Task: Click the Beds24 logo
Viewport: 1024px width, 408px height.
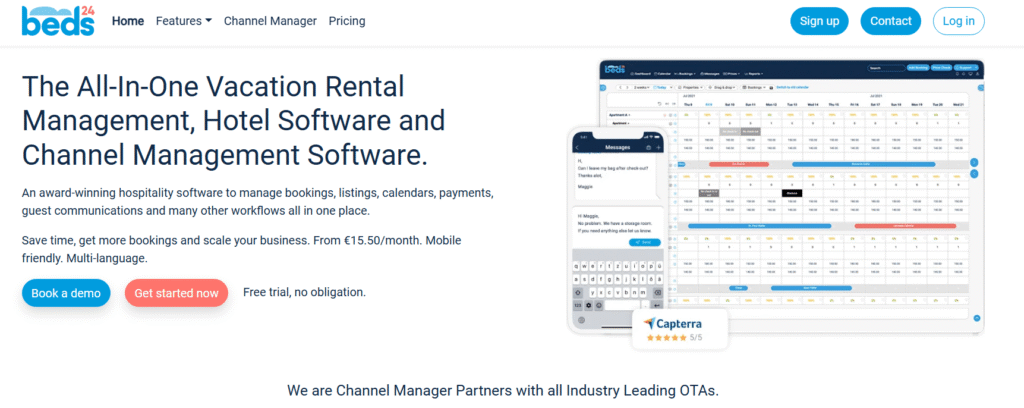Action: [58, 20]
